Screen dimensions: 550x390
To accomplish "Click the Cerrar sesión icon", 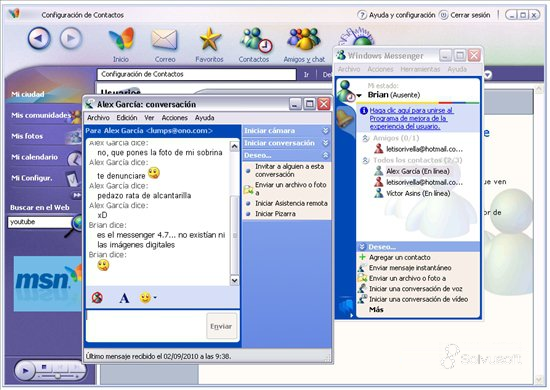I will tap(444, 15).
